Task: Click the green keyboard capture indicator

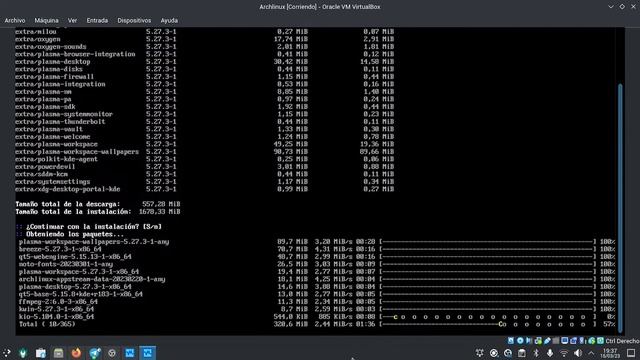Action: 600,340
